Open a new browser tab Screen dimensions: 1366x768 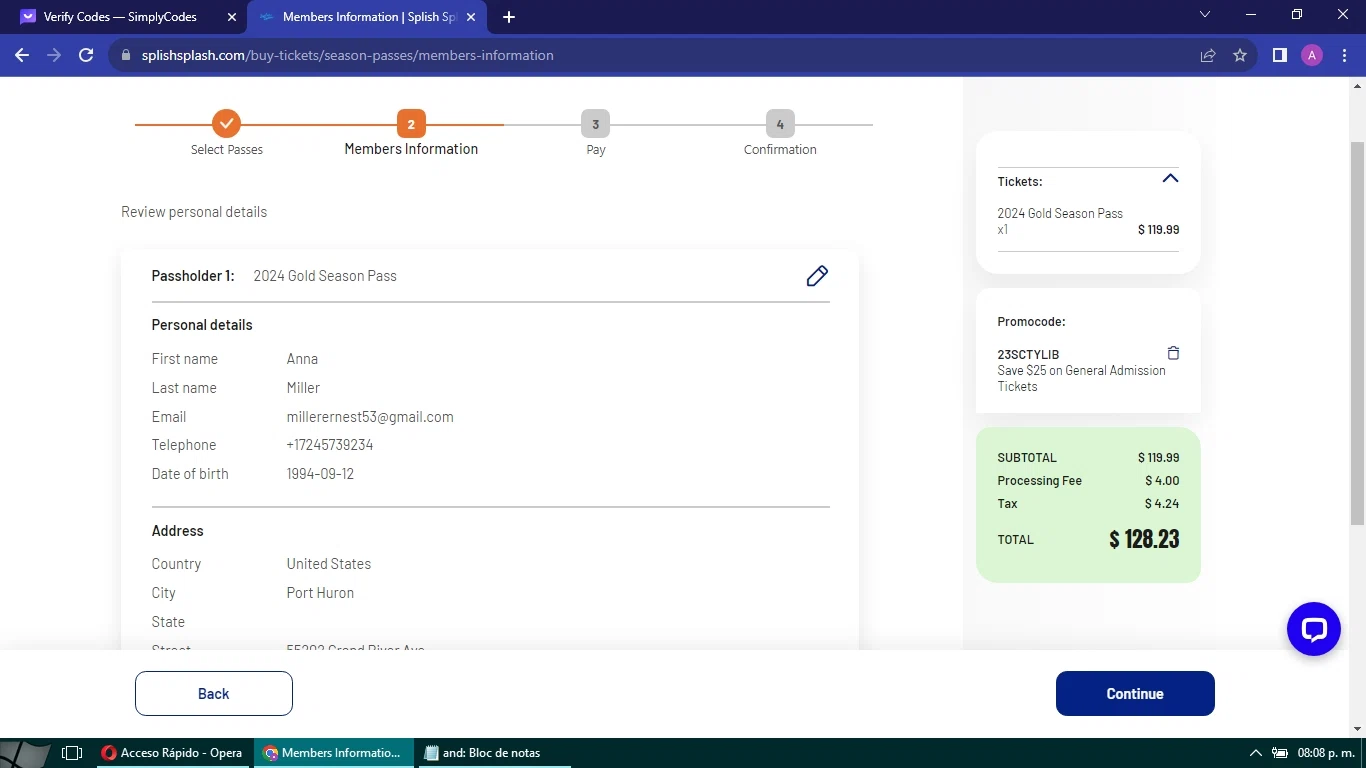[x=509, y=17]
